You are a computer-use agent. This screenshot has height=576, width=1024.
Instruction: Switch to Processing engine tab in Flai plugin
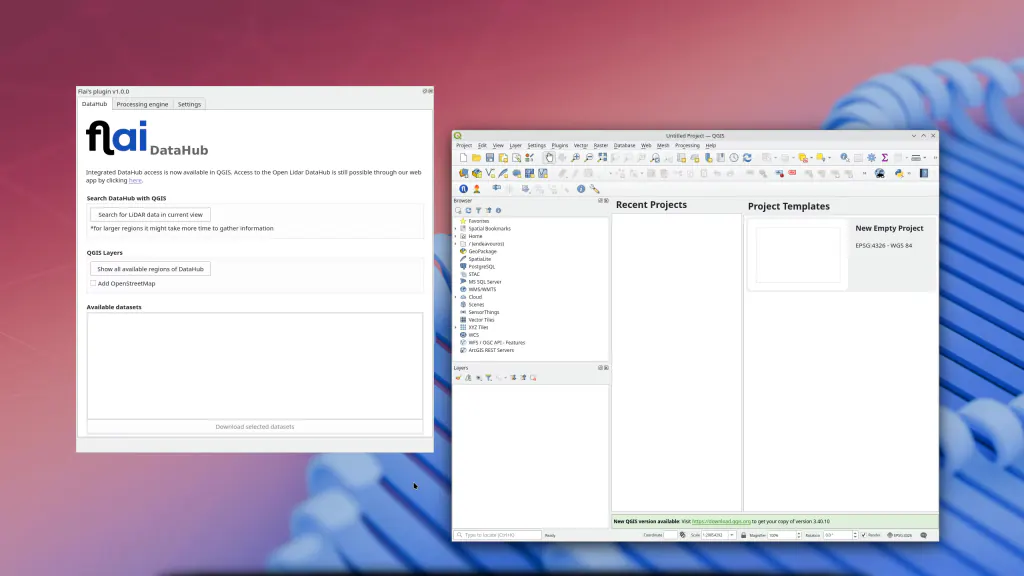pyautogui.click(x=142, y=104)
